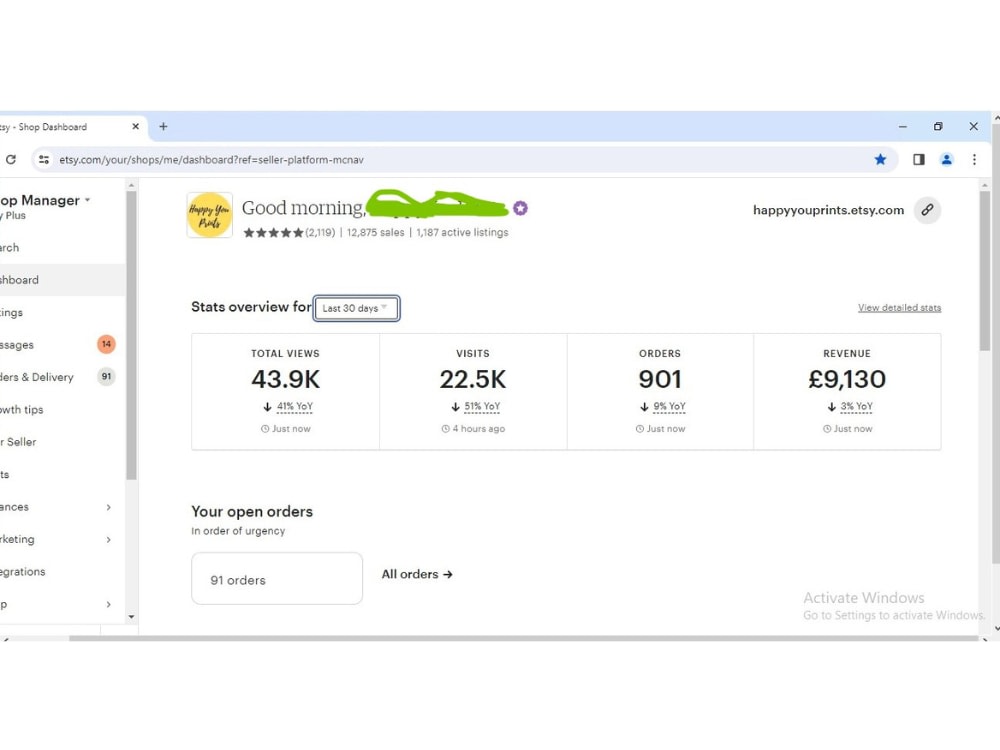Expand the Marketing sidebar chevron
Viewport: 1000px width, 750px height.
coord(108,540)
